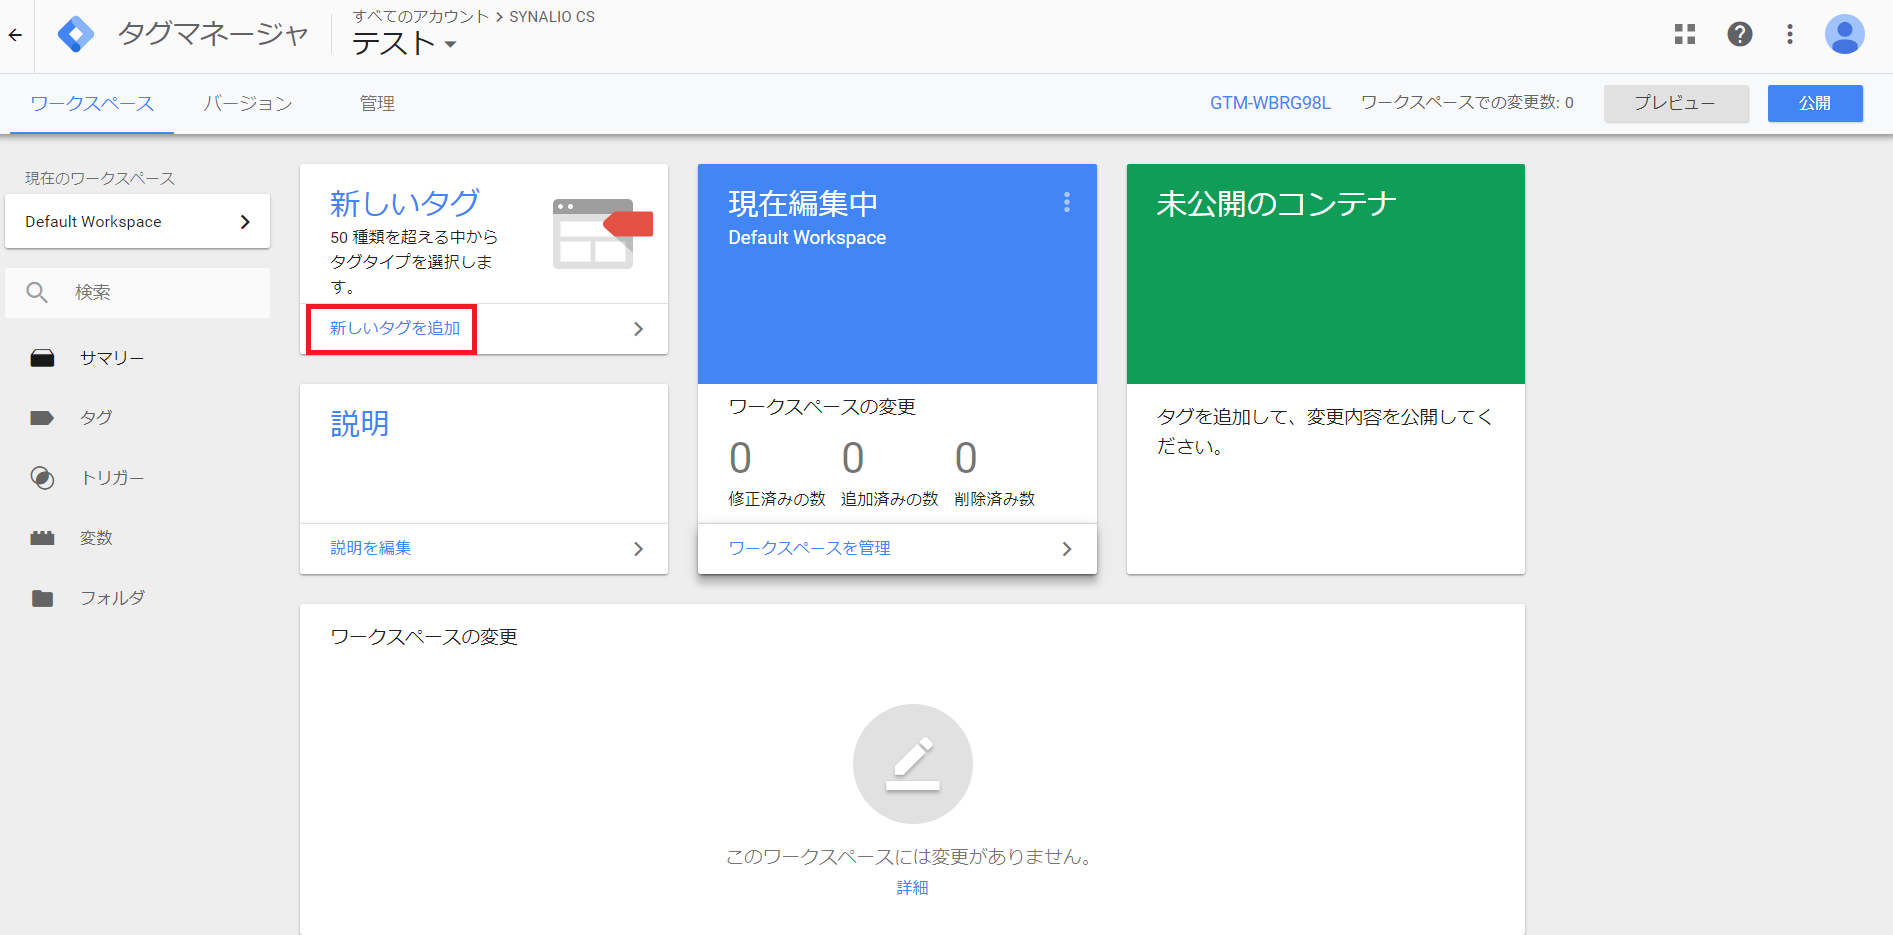This screenshot has height=935, width=1893.
Task: Click the ワークスペースを管理 link
Action: [809, 548]
